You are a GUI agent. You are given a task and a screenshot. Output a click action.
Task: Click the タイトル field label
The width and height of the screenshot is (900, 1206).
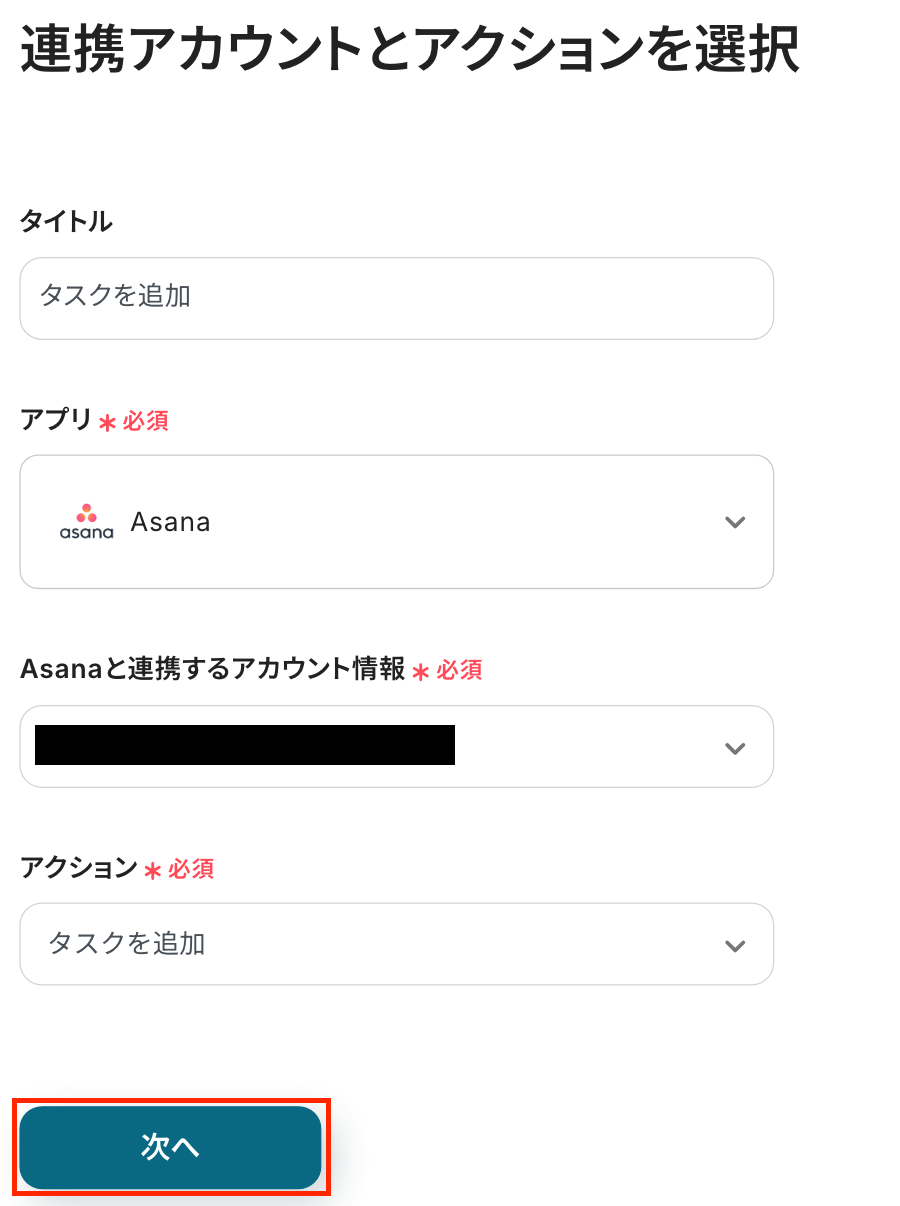coord(66,221)
